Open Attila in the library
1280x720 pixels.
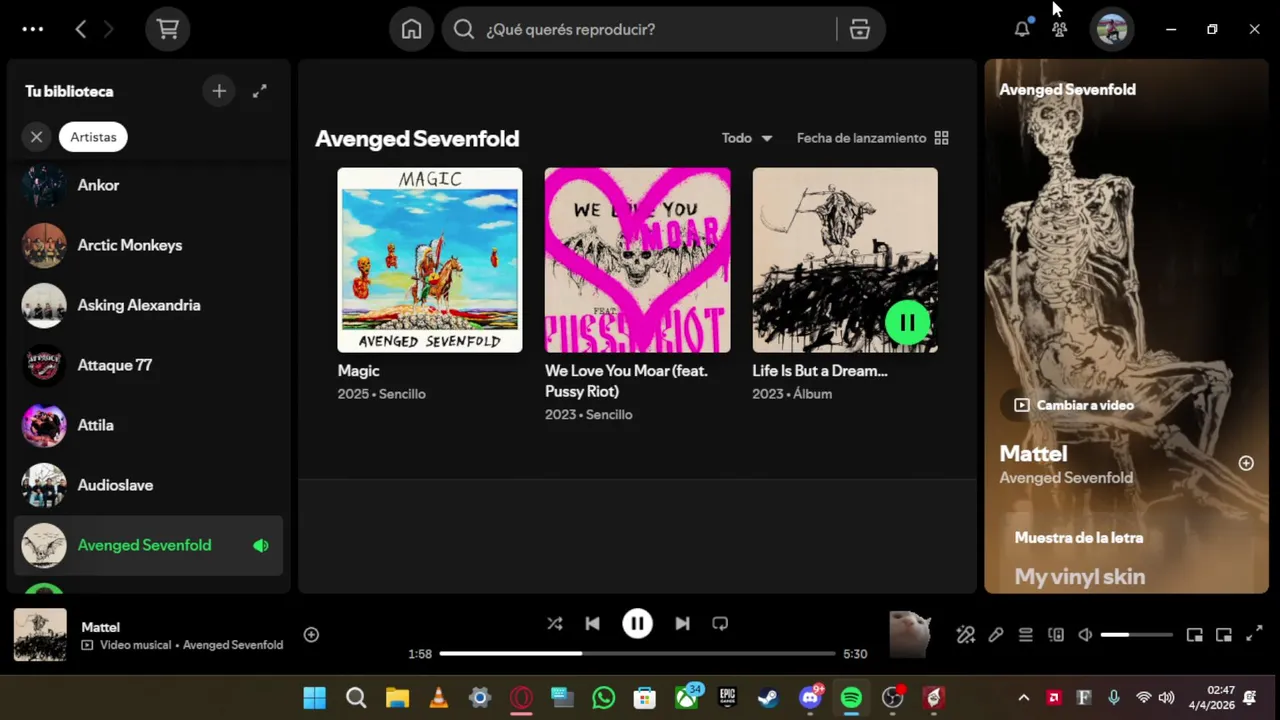point(148,425)
